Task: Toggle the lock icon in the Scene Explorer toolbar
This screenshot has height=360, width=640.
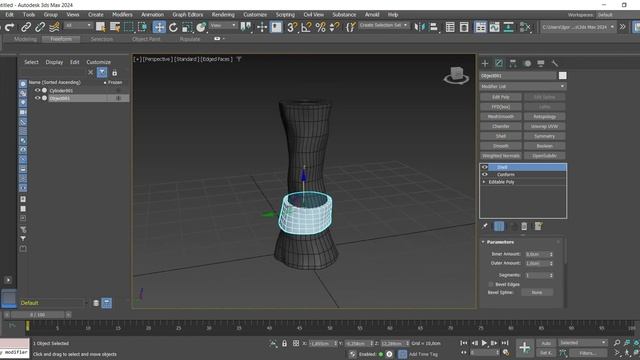Action: click(115, 73)
